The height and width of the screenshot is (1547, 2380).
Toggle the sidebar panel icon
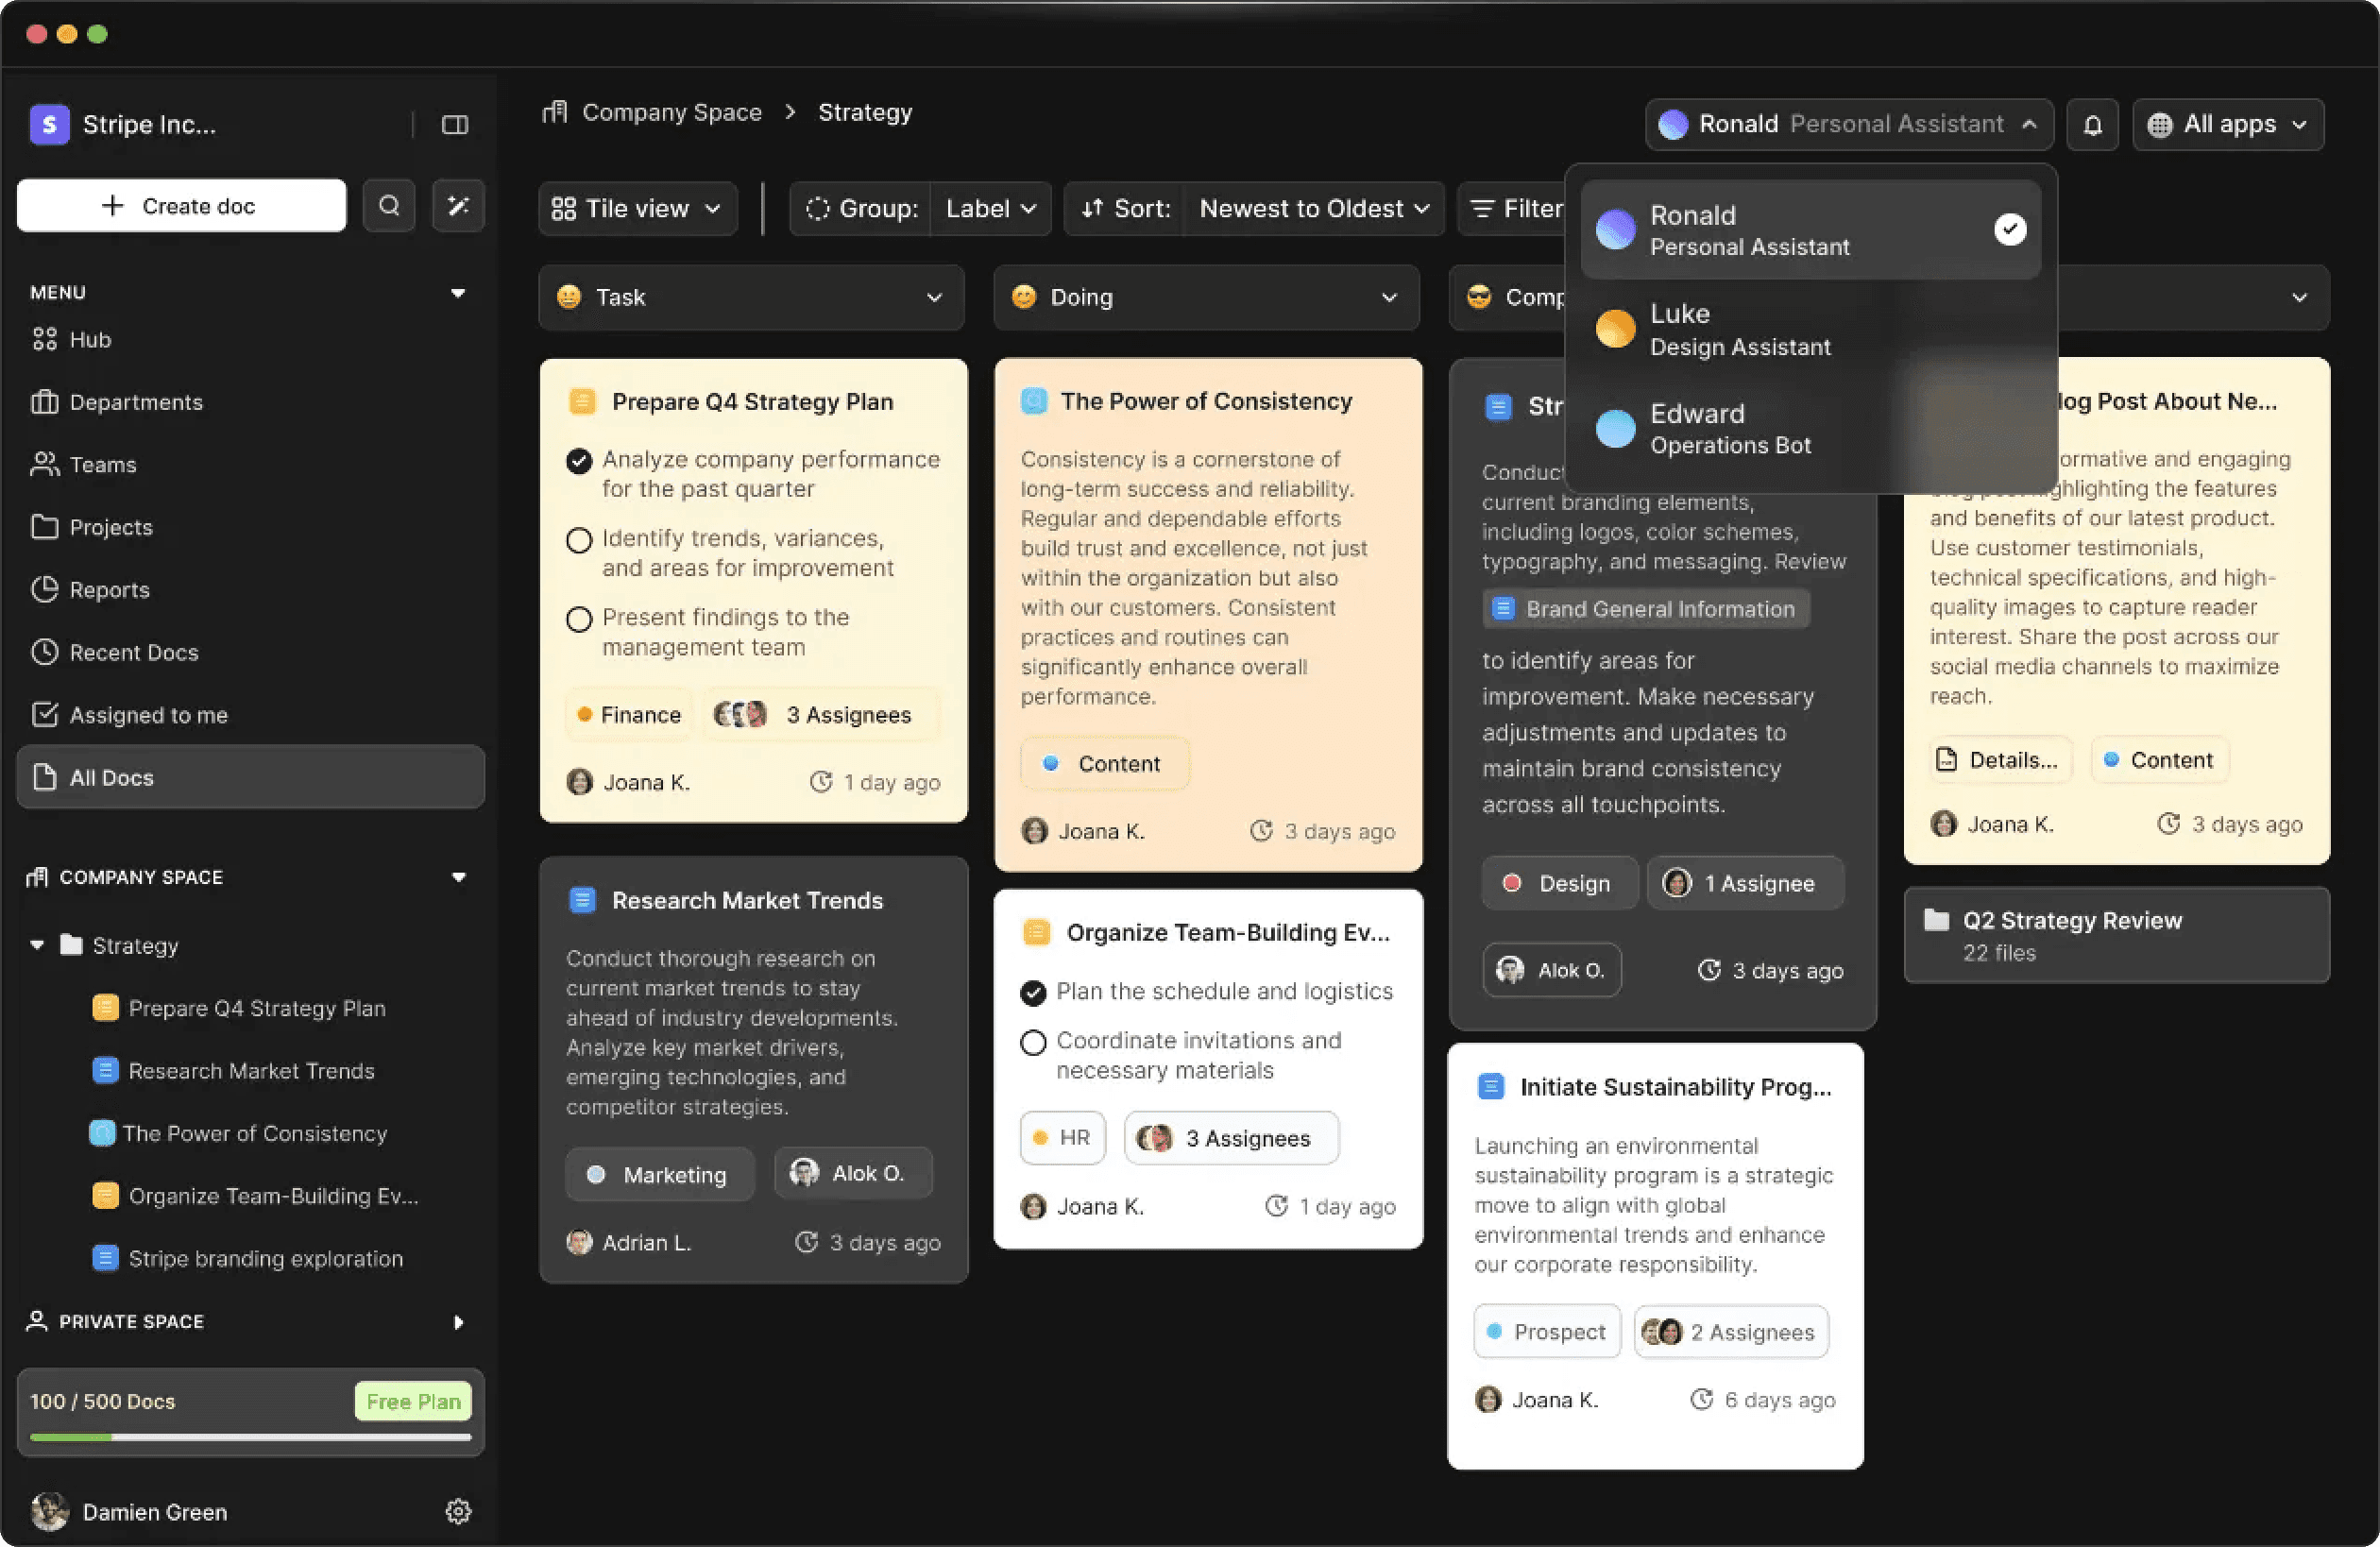point(455,125)
